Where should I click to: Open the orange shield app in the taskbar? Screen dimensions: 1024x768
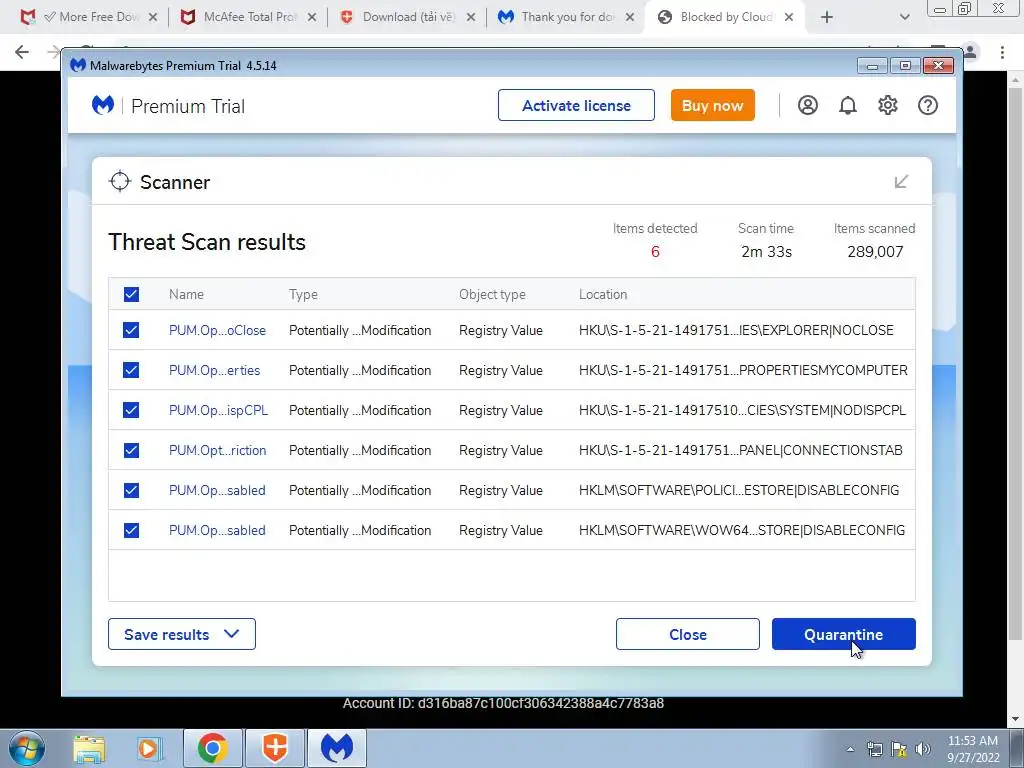point(275,748)
